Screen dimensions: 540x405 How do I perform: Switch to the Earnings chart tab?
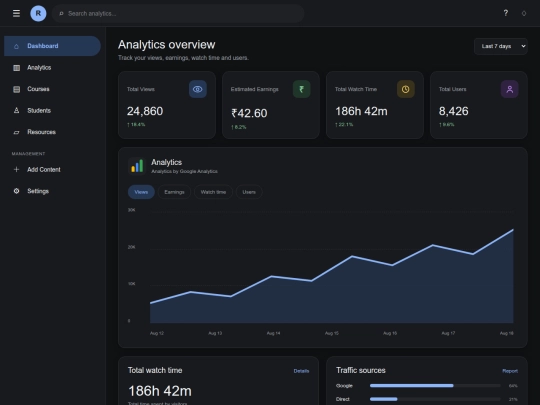point(174,192)
